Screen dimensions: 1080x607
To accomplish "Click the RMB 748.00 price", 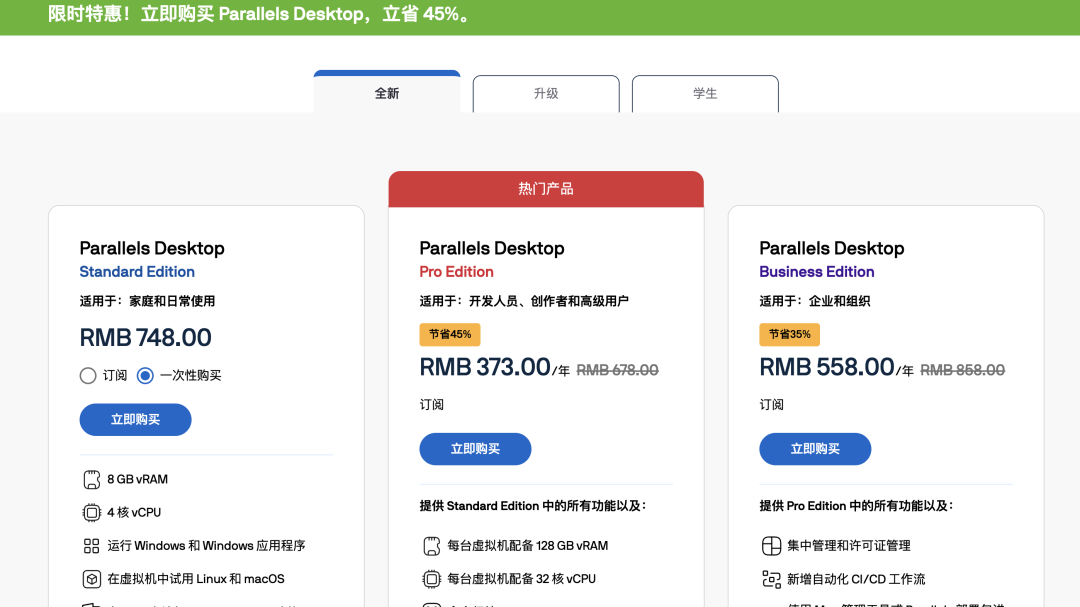I will 145,338.
